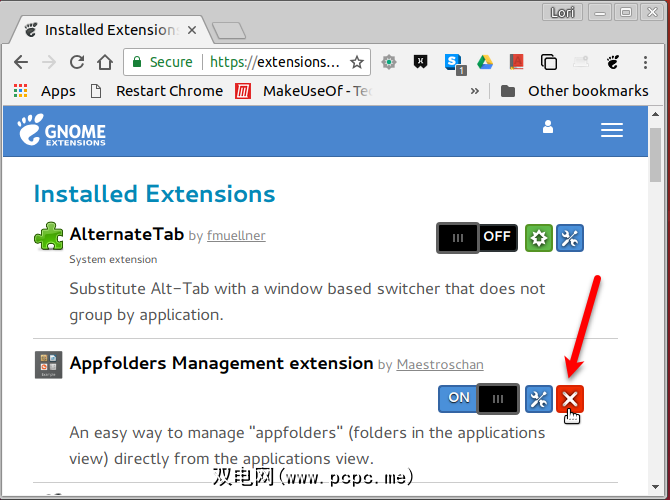Open the Other bookmarks folder
The height and width of the screenshot is (500, 670).
[574, 91]
